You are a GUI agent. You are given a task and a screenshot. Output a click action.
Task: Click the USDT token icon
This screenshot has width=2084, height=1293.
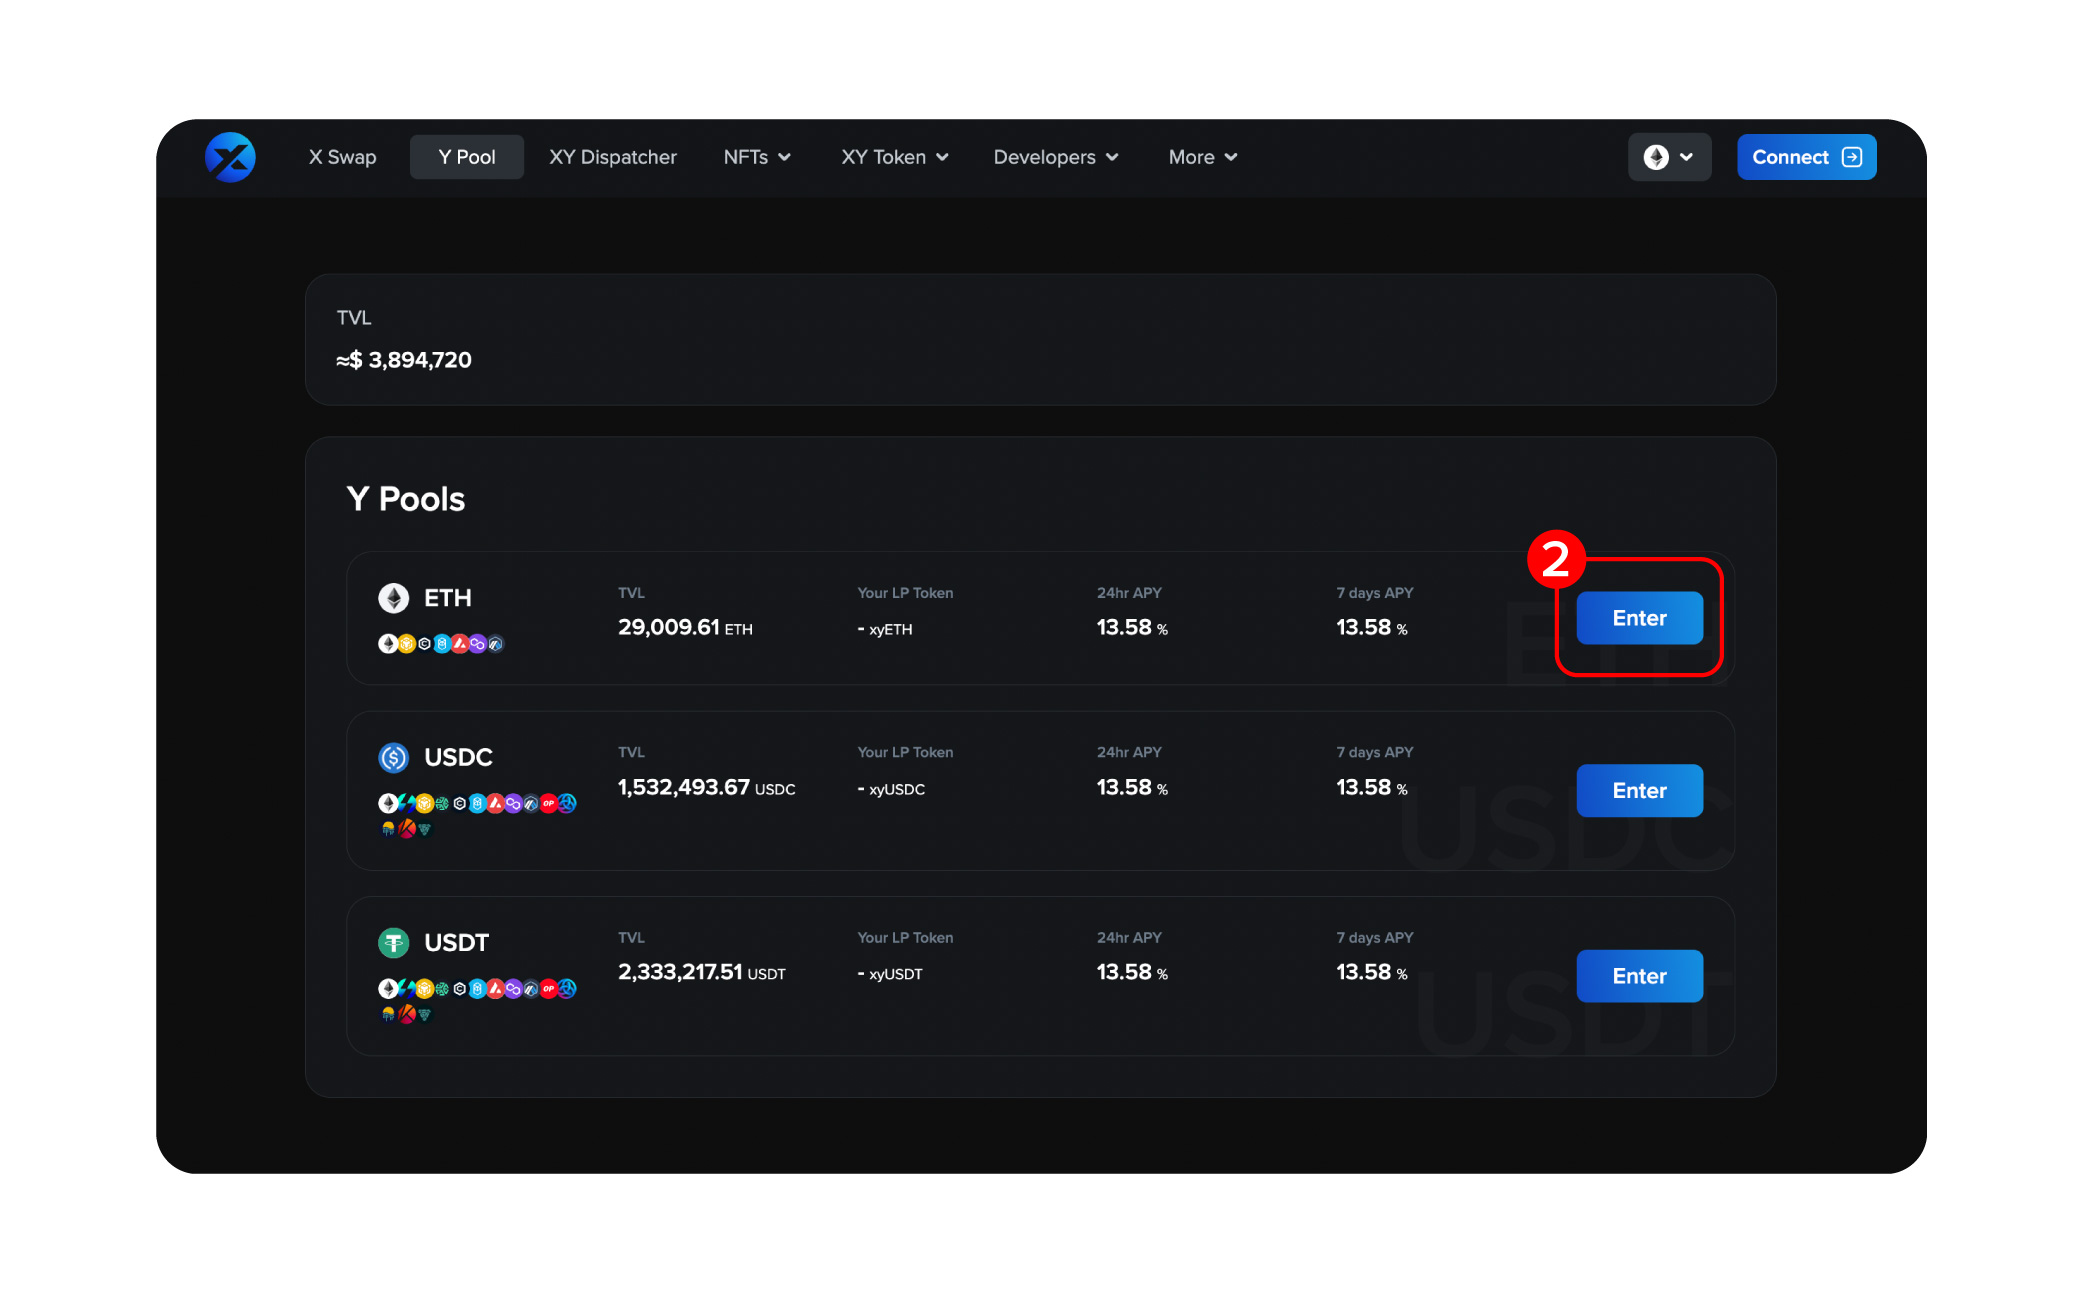pos(394,942)
